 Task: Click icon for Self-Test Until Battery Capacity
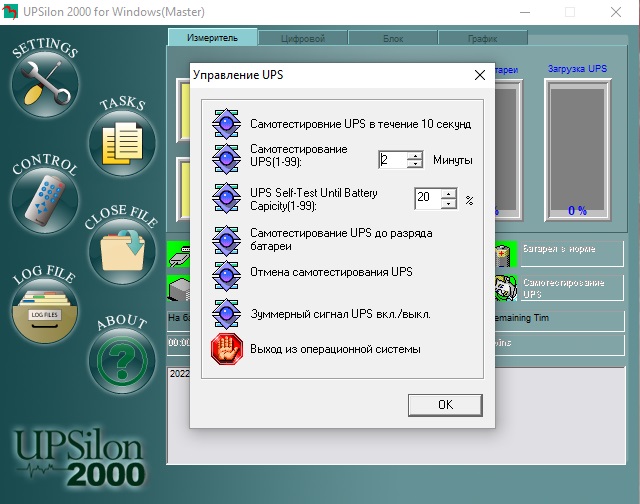pos(226,198)
